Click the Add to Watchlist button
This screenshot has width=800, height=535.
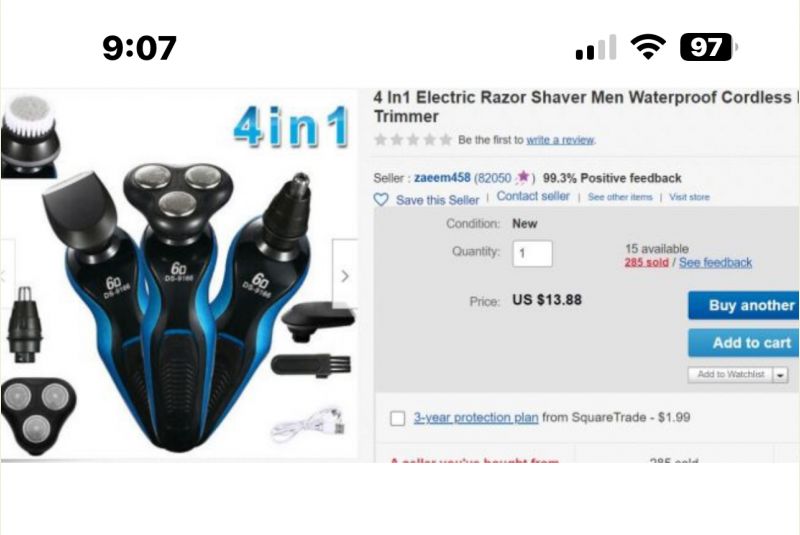731,374
